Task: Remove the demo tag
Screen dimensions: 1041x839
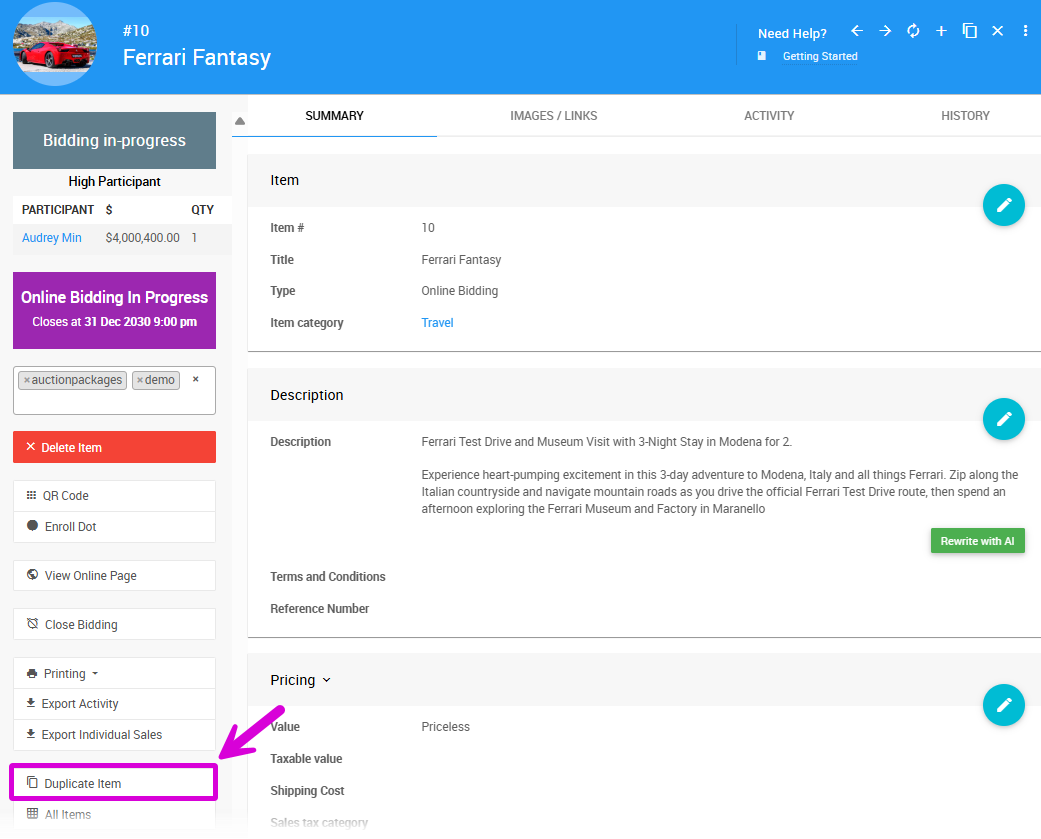Action: tap(140, 380)
